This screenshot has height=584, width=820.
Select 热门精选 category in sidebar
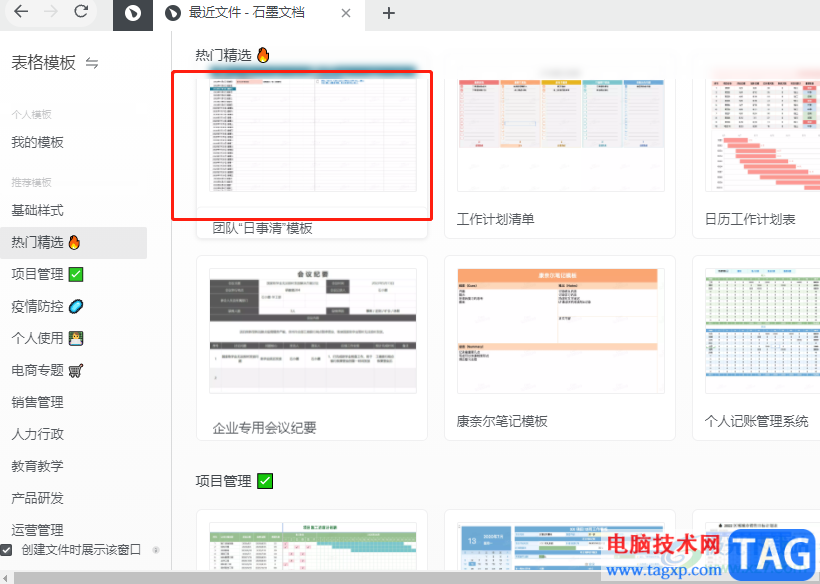(73, 242)
